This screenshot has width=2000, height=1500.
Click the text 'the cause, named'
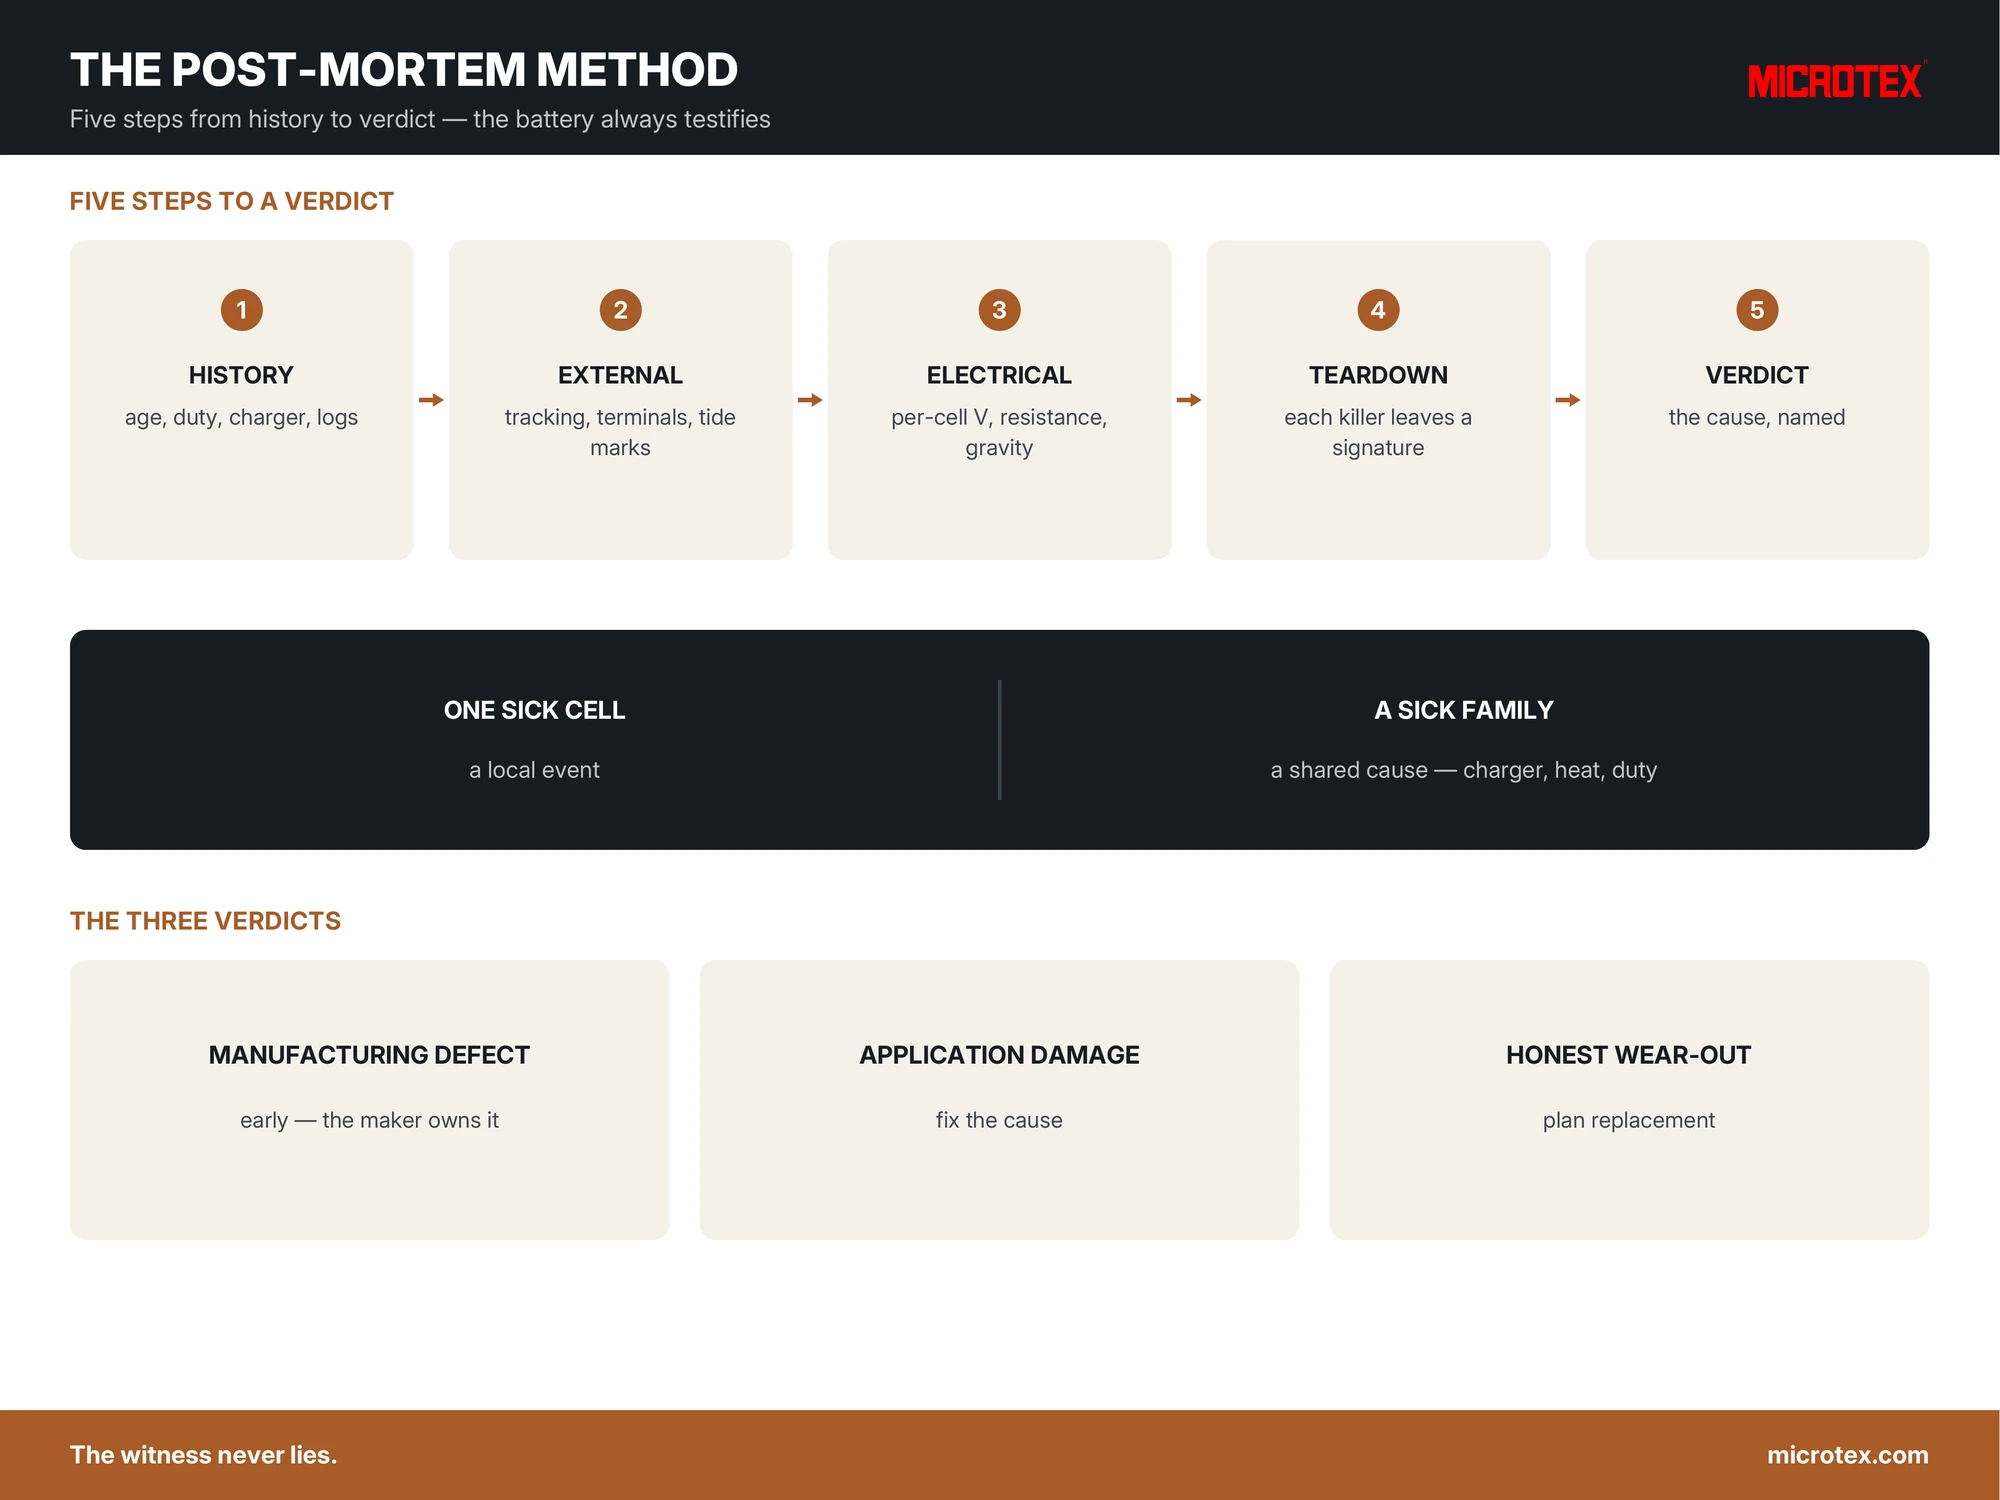point(1757,417)
